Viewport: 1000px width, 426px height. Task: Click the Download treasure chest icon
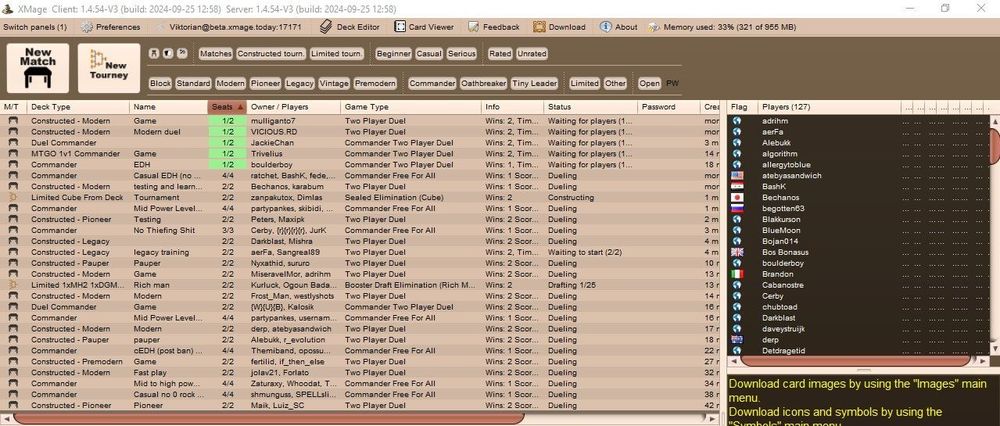click(x=539, y=27)
